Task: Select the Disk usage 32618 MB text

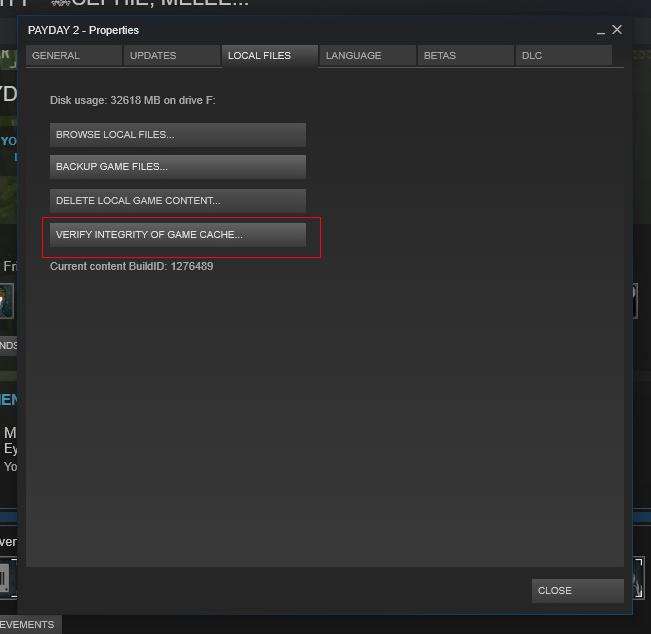Action: (x=133, y=100)
